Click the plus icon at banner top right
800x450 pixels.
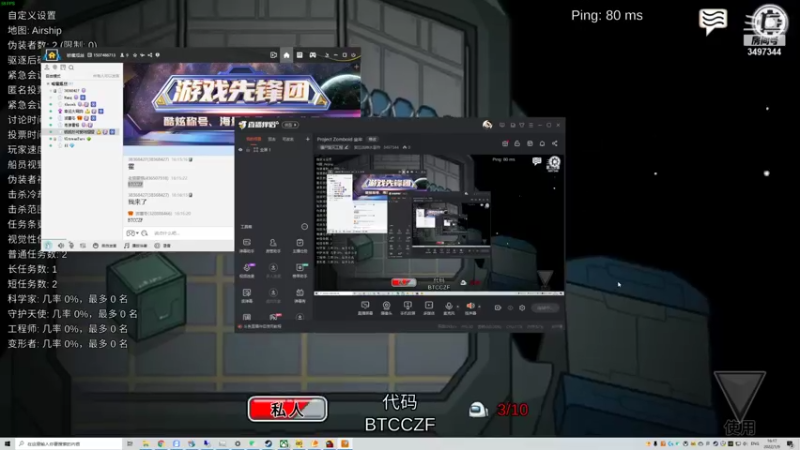tap(356, 66)
